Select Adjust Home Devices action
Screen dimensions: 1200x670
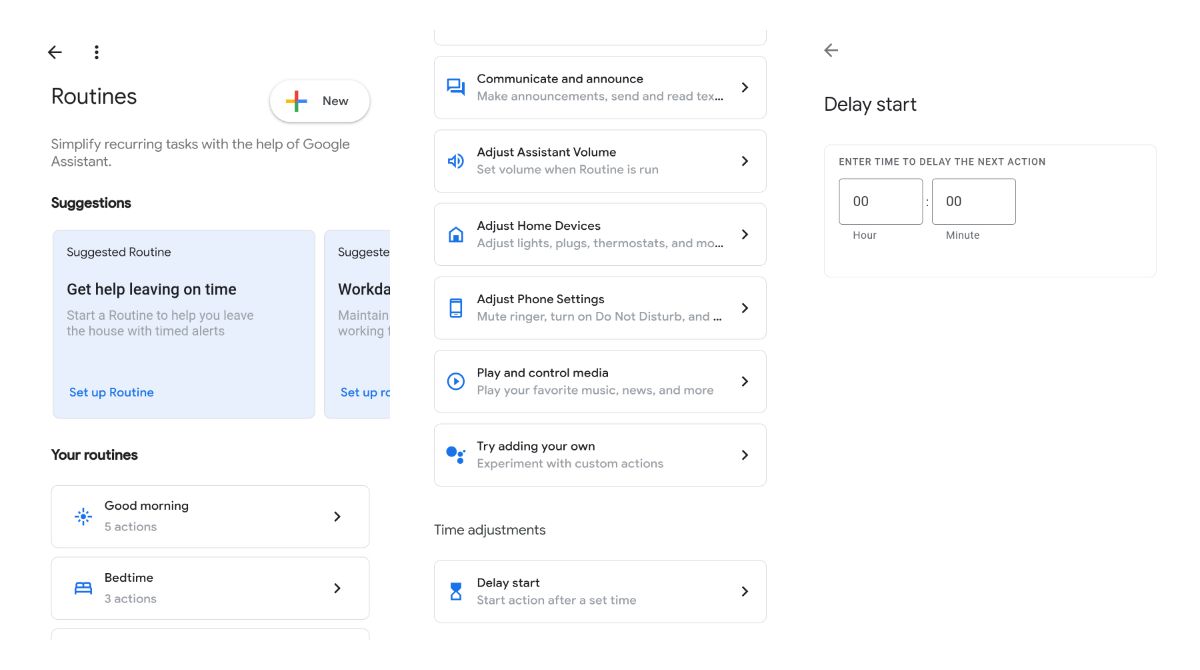point(600,234)
